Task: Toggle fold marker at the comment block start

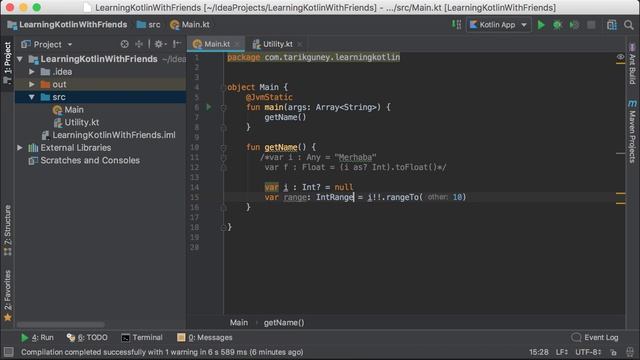Action: (x=223, y=158)
